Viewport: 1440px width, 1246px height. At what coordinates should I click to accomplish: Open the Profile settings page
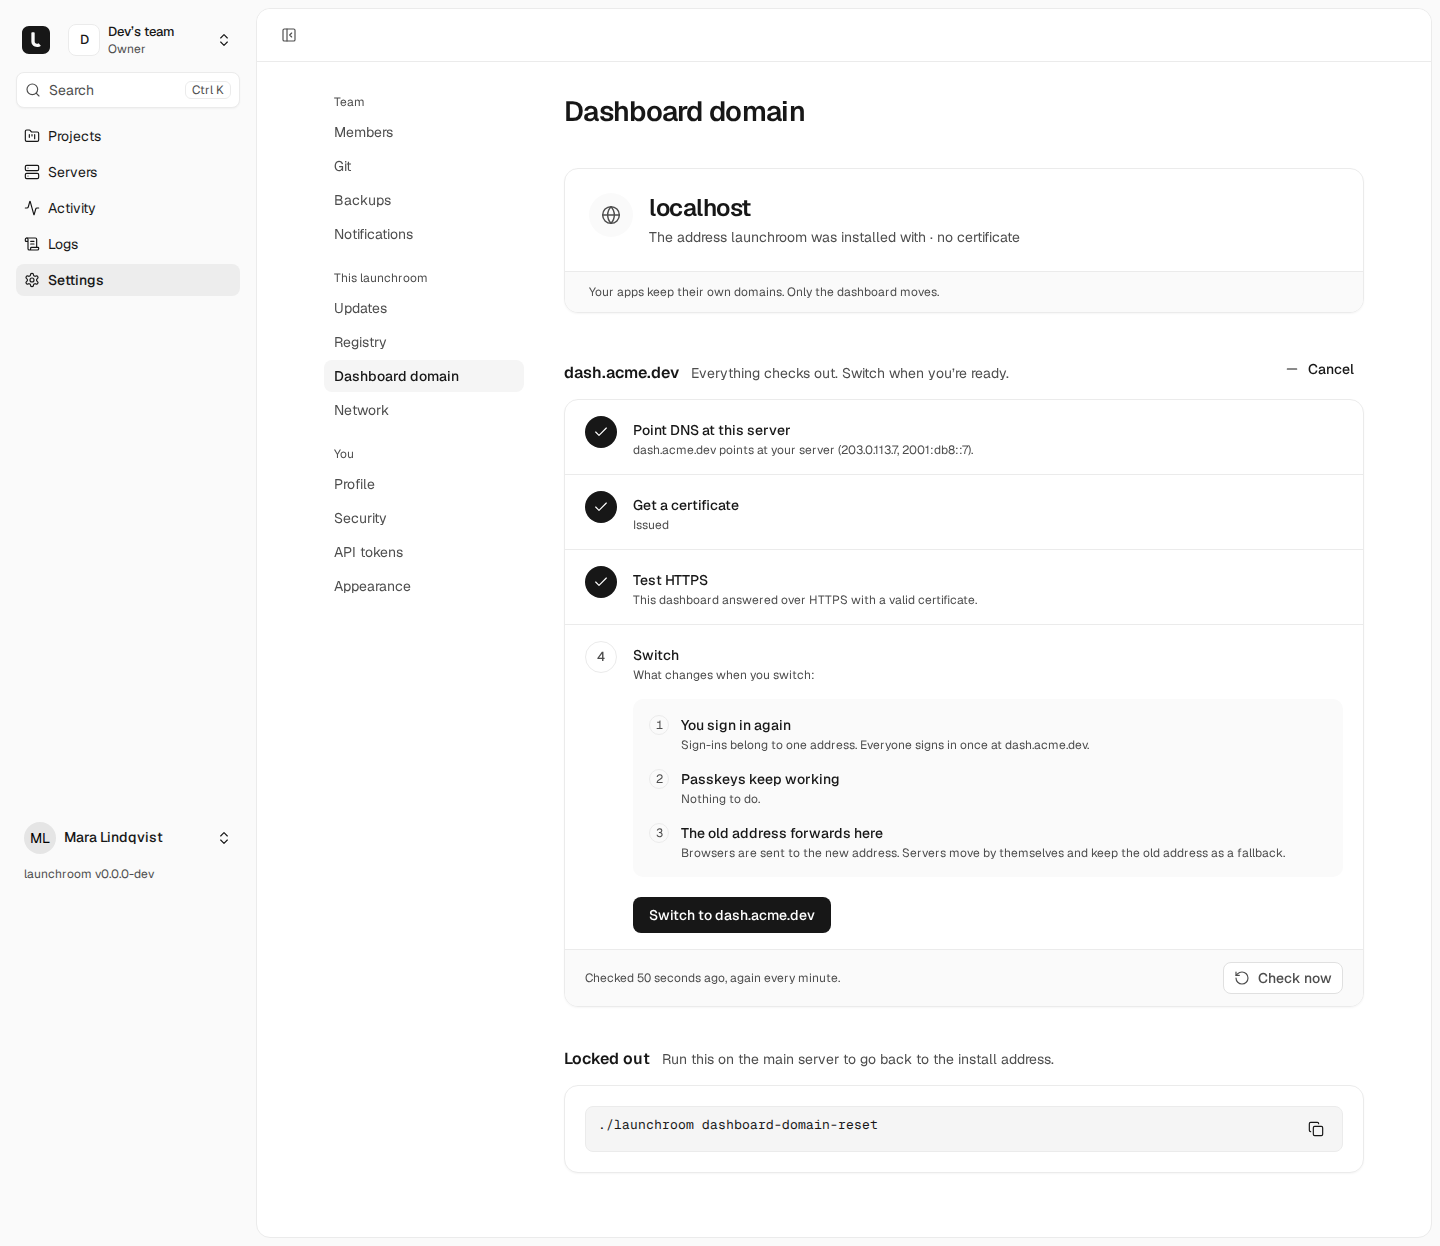tap(424, 484)
